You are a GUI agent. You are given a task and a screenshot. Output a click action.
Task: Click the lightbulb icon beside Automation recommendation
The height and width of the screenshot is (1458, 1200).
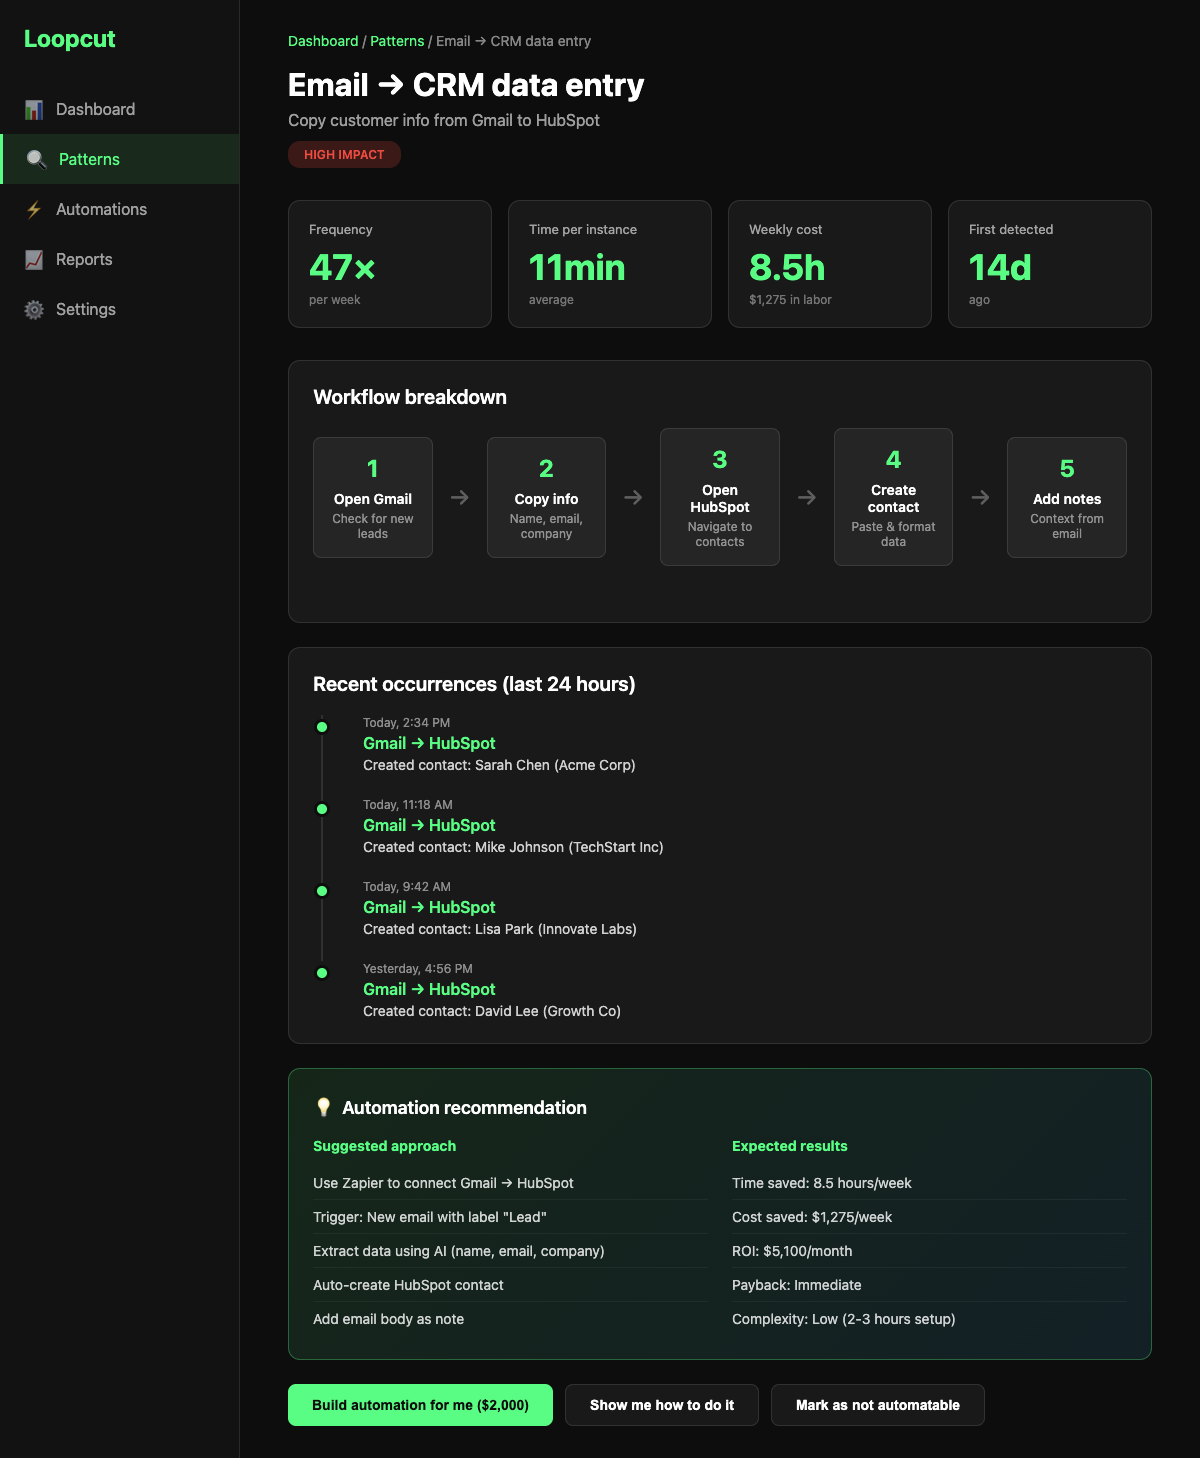323,1107
